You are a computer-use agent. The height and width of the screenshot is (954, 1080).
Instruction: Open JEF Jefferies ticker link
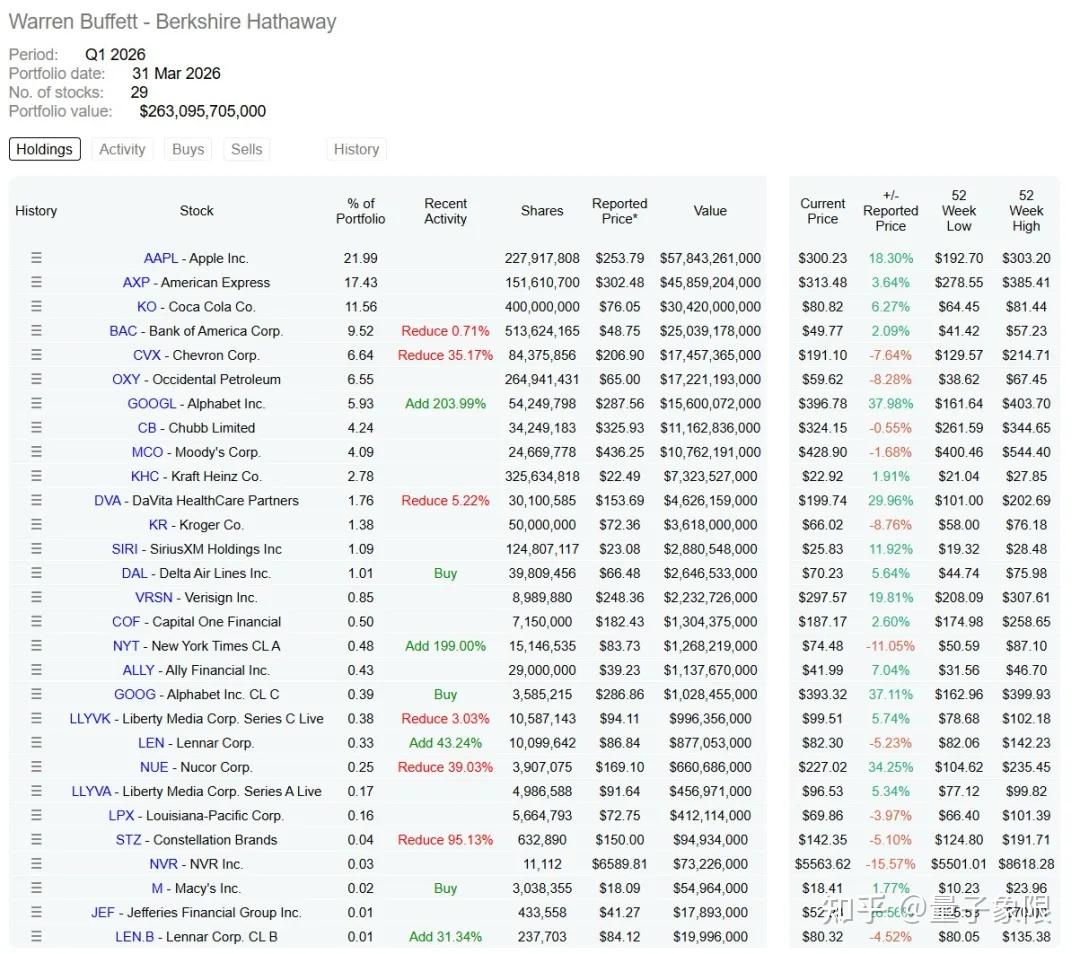[103, 913]
